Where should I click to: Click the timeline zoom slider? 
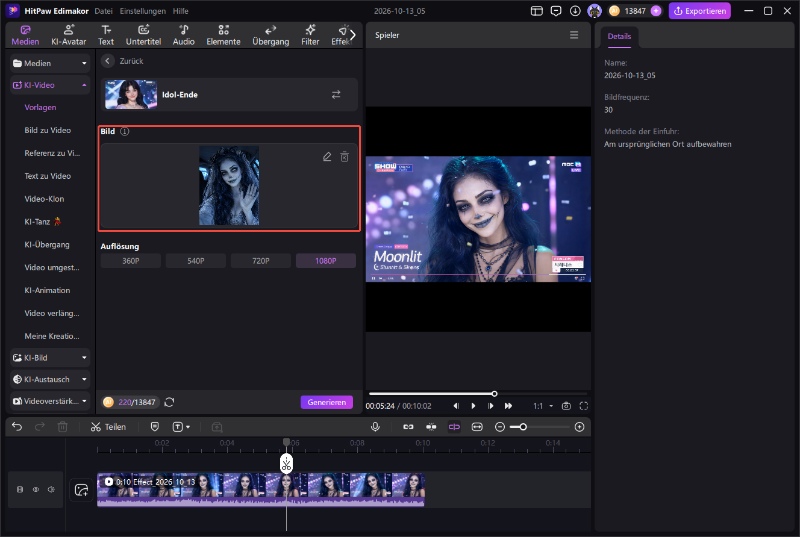point(540,427)
